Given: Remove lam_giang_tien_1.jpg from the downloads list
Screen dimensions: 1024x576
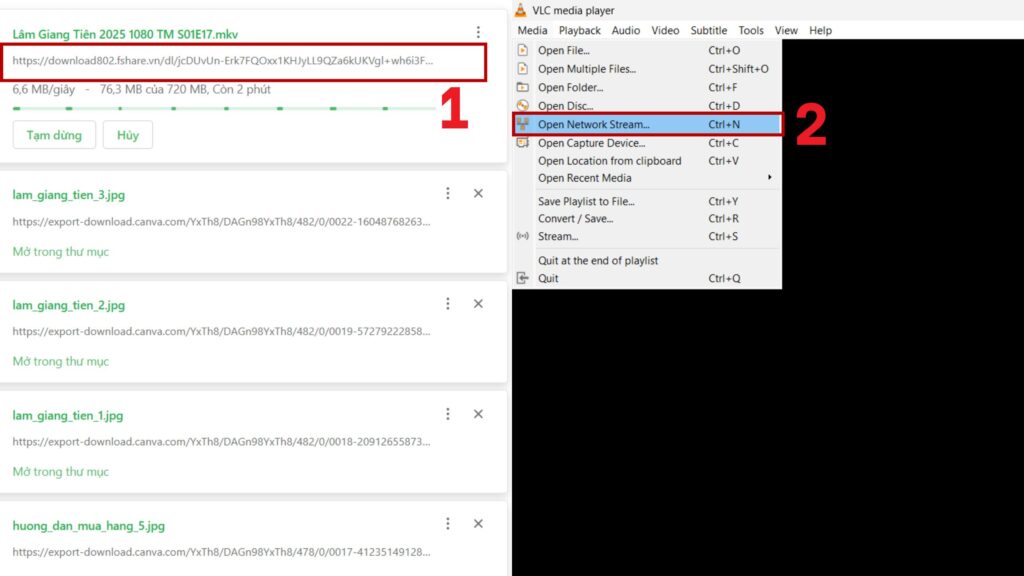Looking at the screenshot, I should 479,414.
